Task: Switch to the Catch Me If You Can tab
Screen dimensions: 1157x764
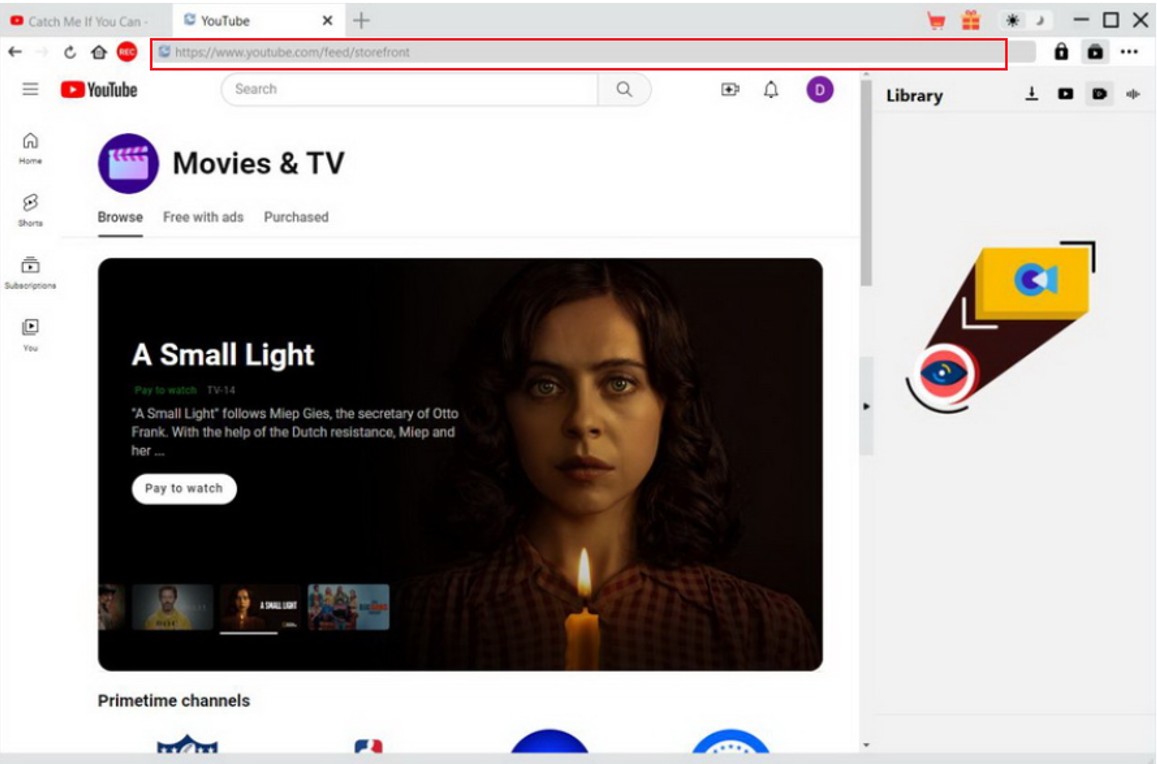Action: (x=80, y=20)
